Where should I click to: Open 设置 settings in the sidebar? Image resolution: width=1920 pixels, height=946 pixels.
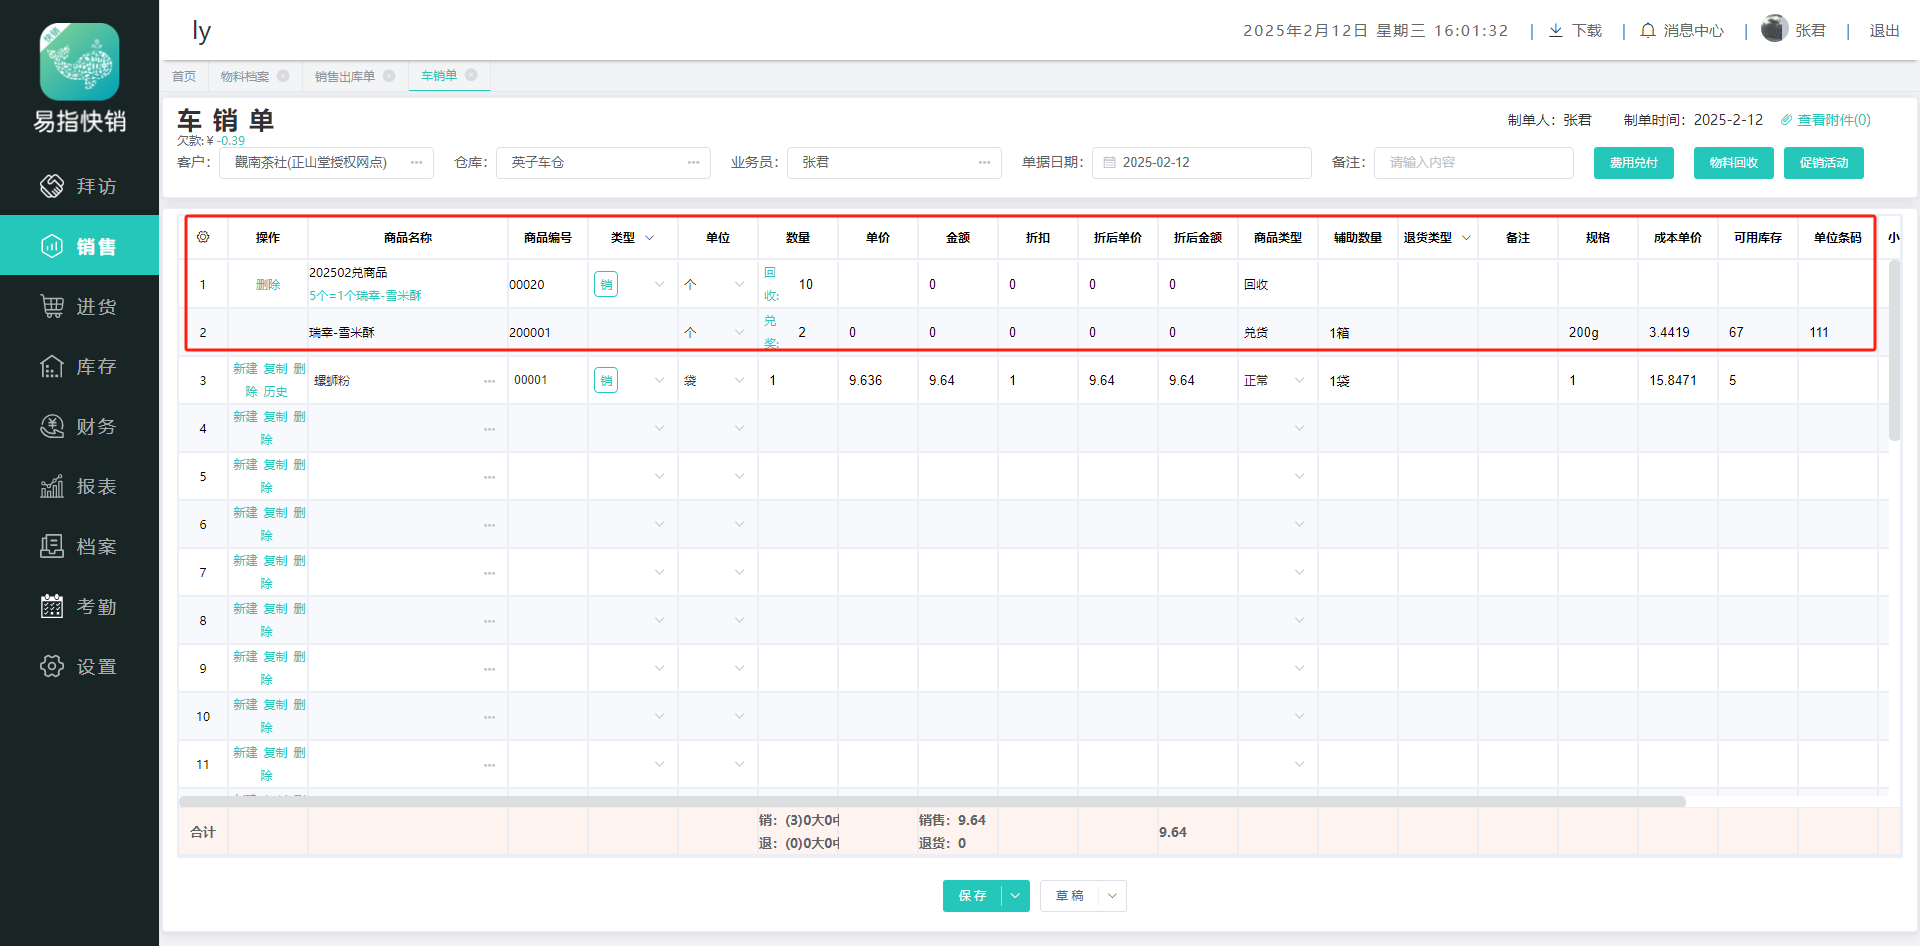click(79, 666)
